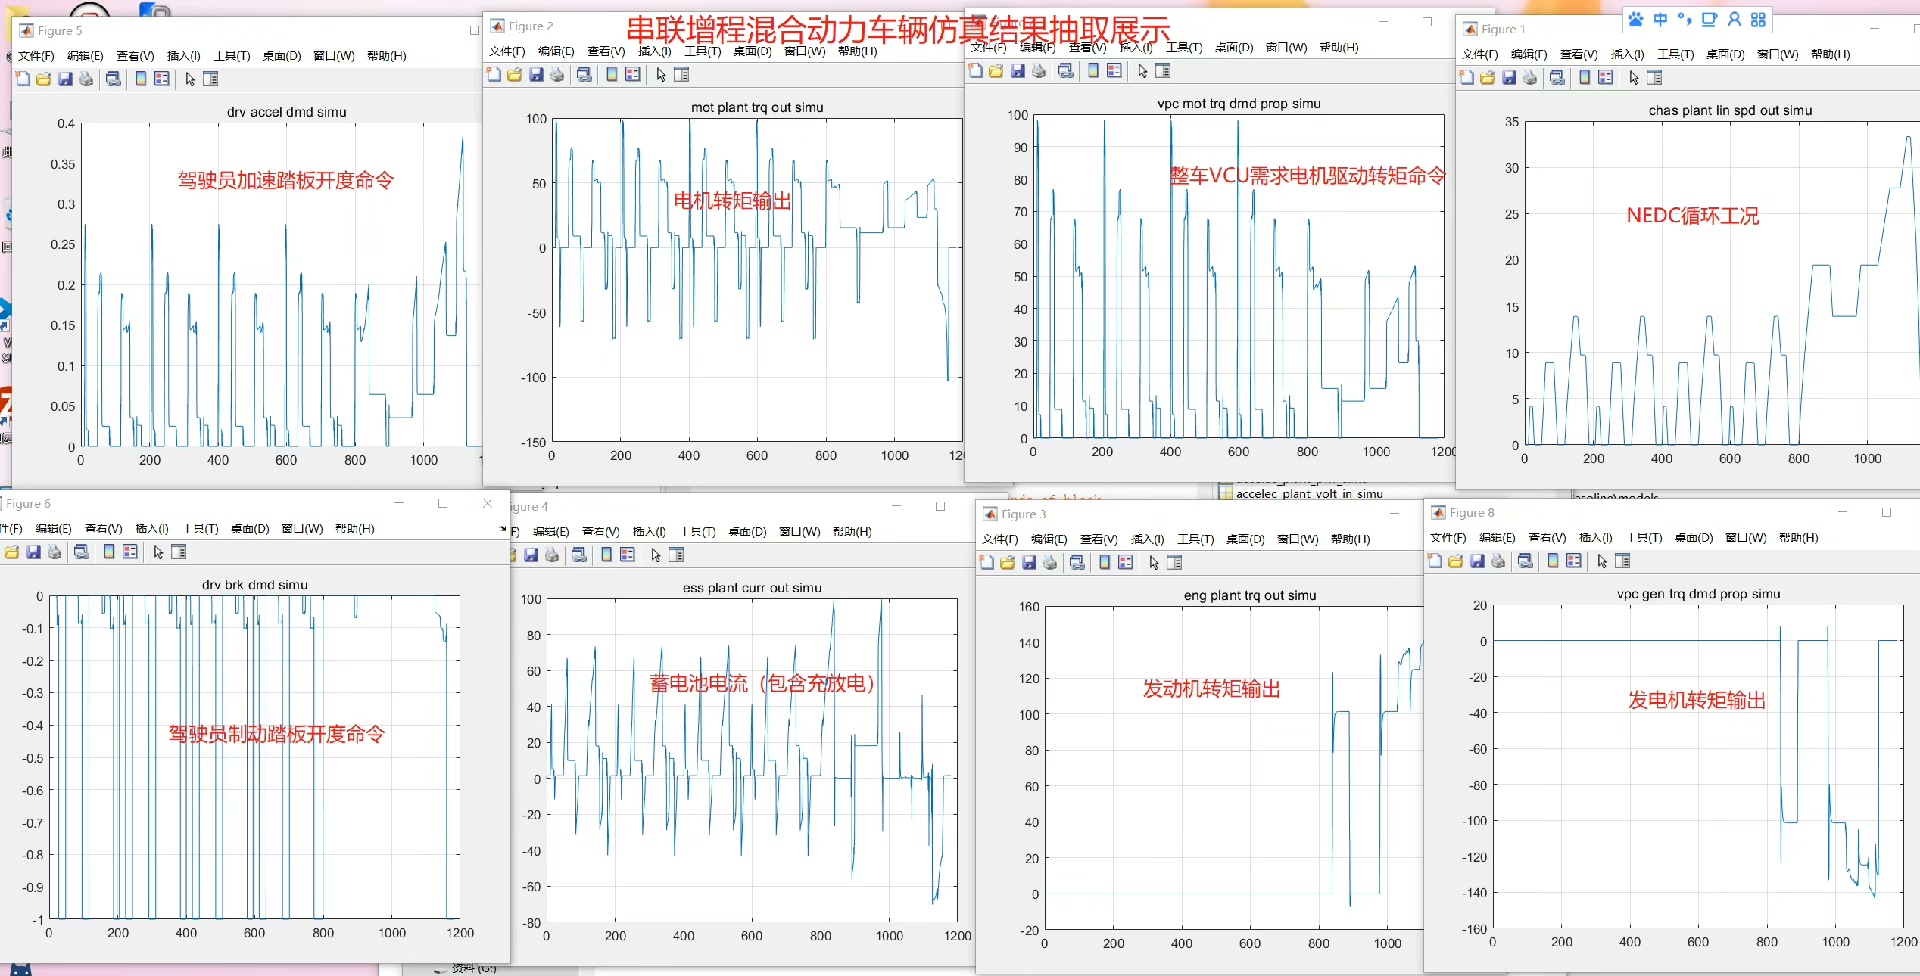Select Edit Plot arrow in Figure 5
Image resolution: width=1920 pixels, height=976 pixels.
(x=190, y=79)
